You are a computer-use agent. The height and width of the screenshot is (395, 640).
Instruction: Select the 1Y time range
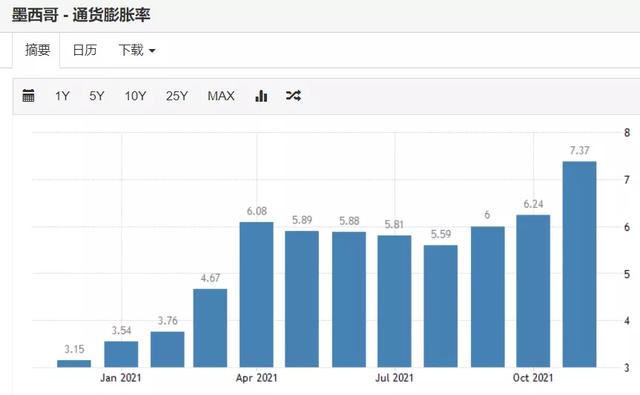click(x=62, y=96)
